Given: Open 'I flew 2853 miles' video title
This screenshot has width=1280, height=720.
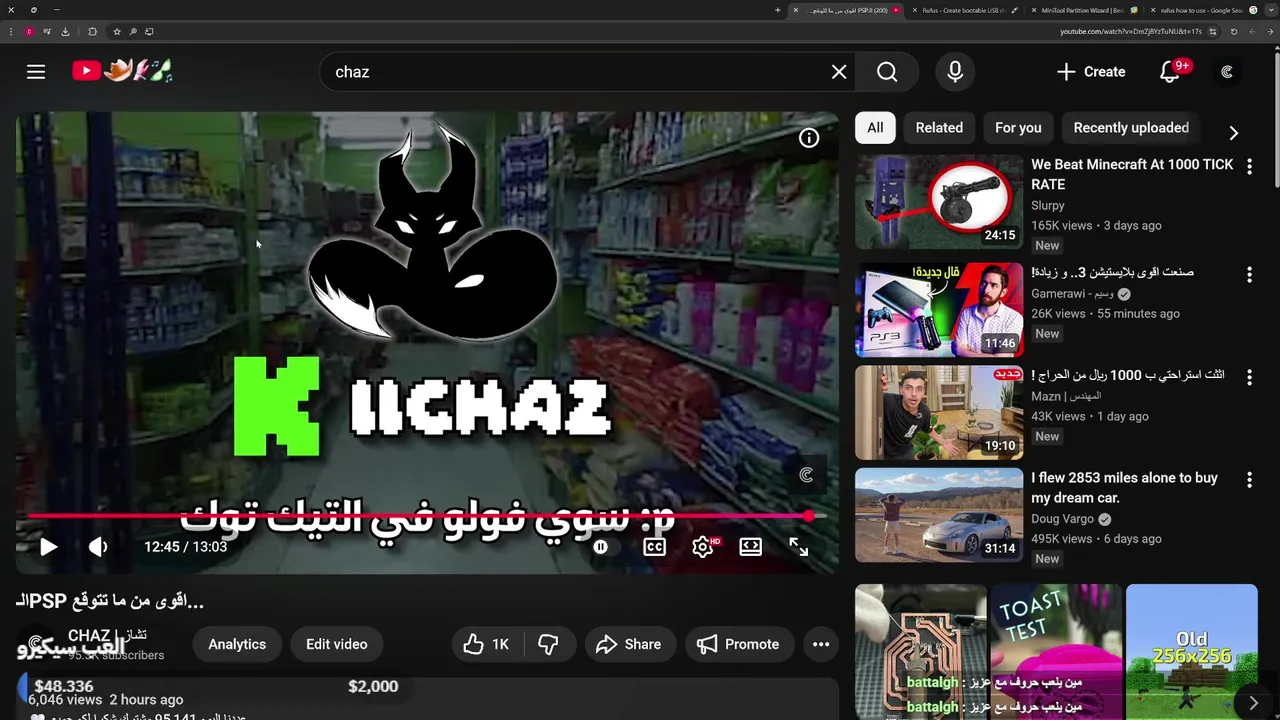Looking at the screenshot, I should coord(1124,488).
